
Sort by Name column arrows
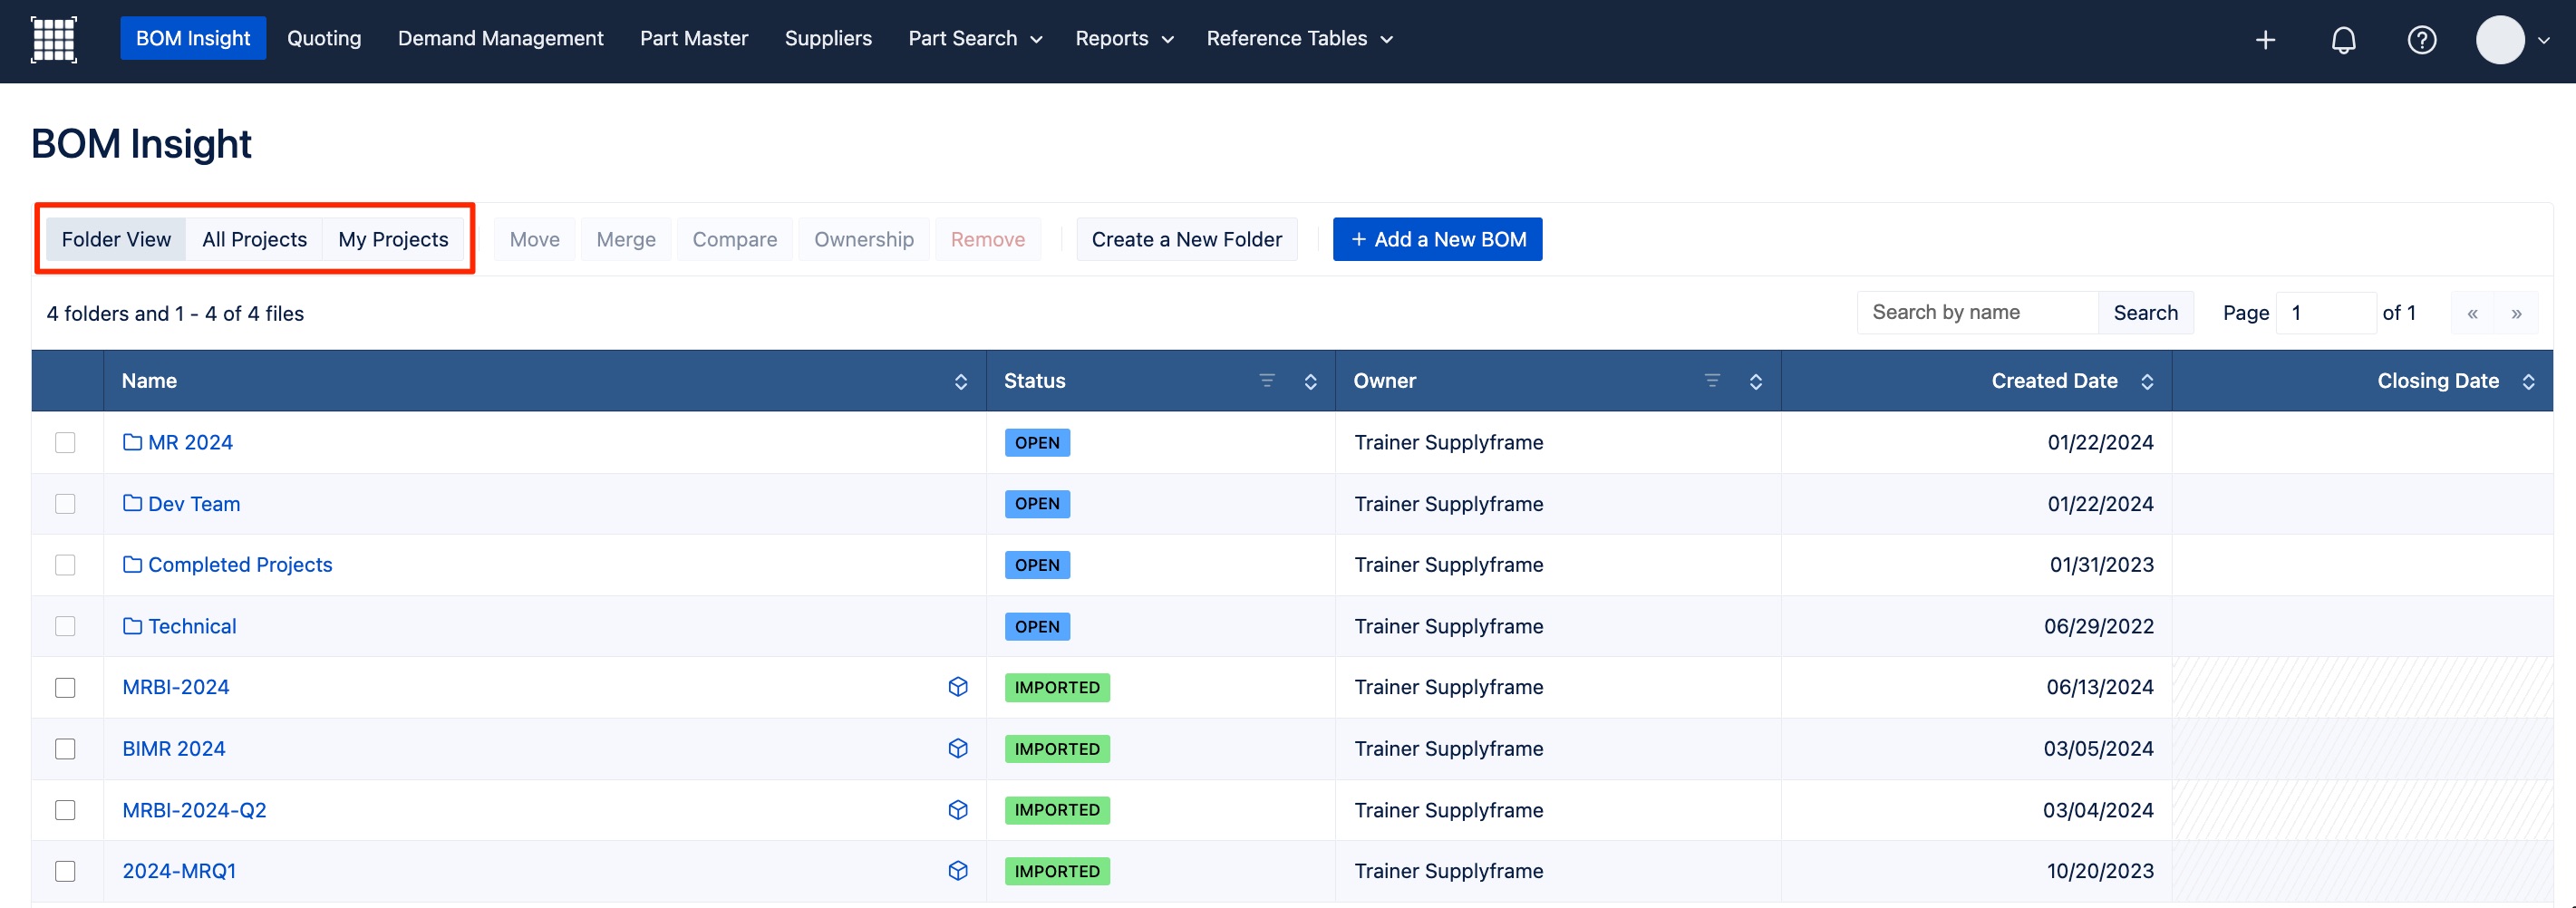pos(961,381)
